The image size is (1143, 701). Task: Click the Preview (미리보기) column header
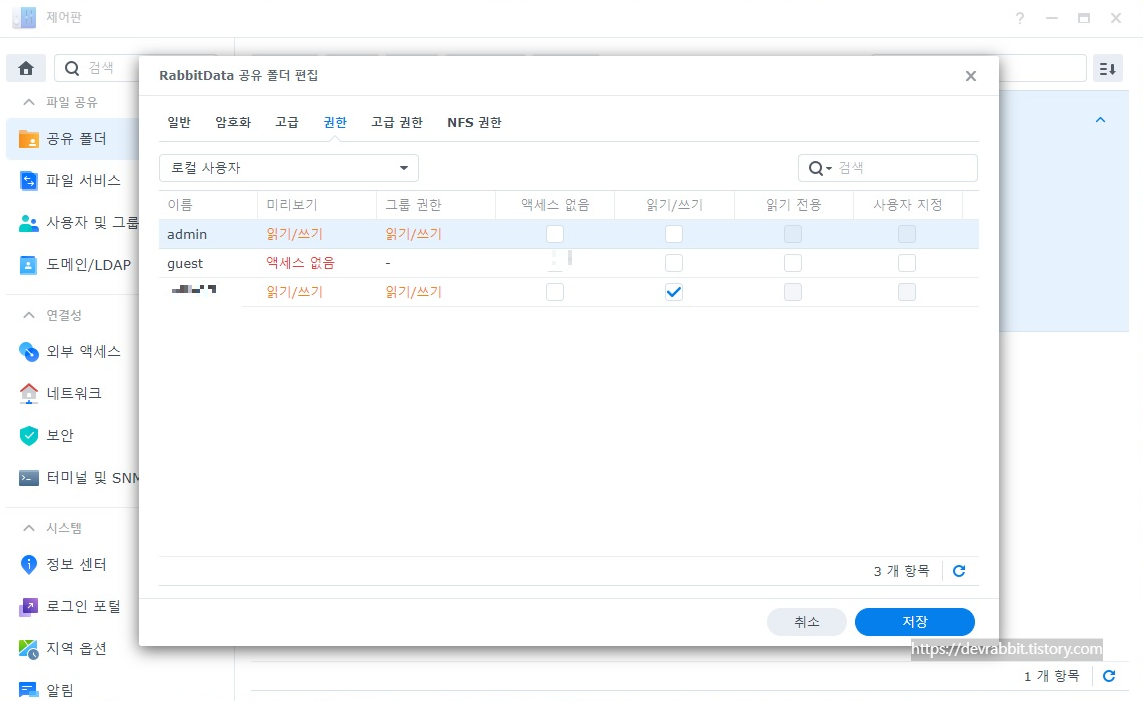point(316,205)
